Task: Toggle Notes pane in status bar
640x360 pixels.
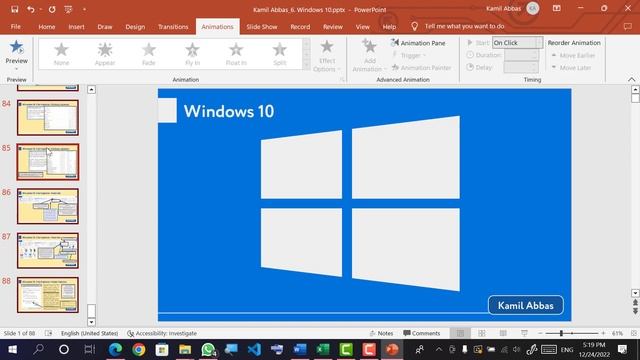Action: [381, 333]
